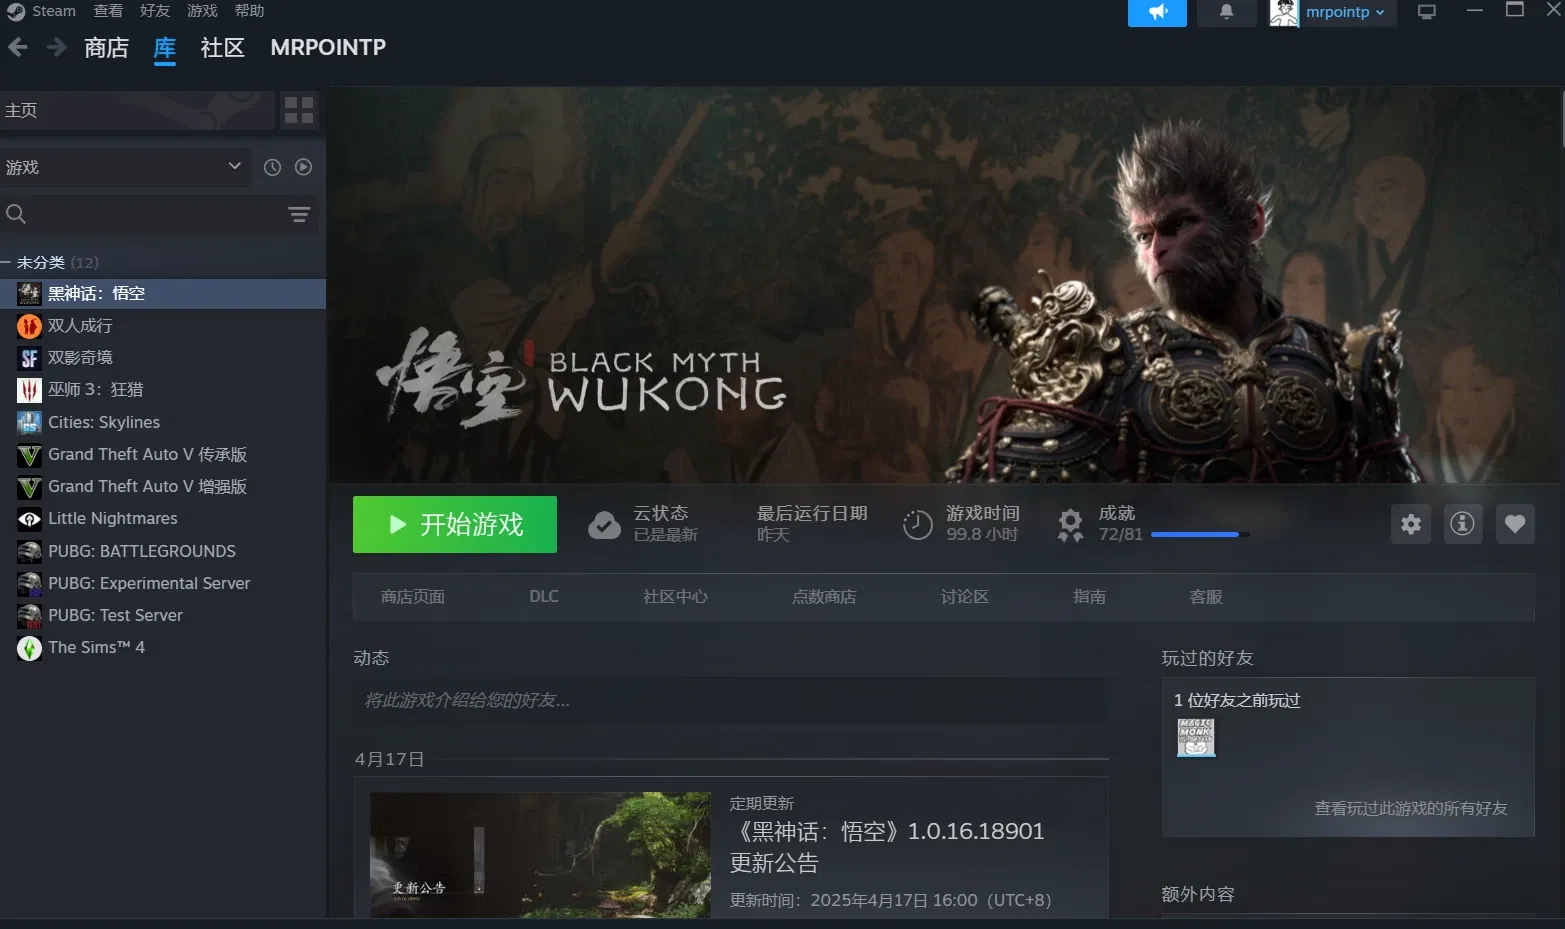Viewport: 1565px width, 929px height.
Task: Open the notifications bell
Action: [1226, 12]
